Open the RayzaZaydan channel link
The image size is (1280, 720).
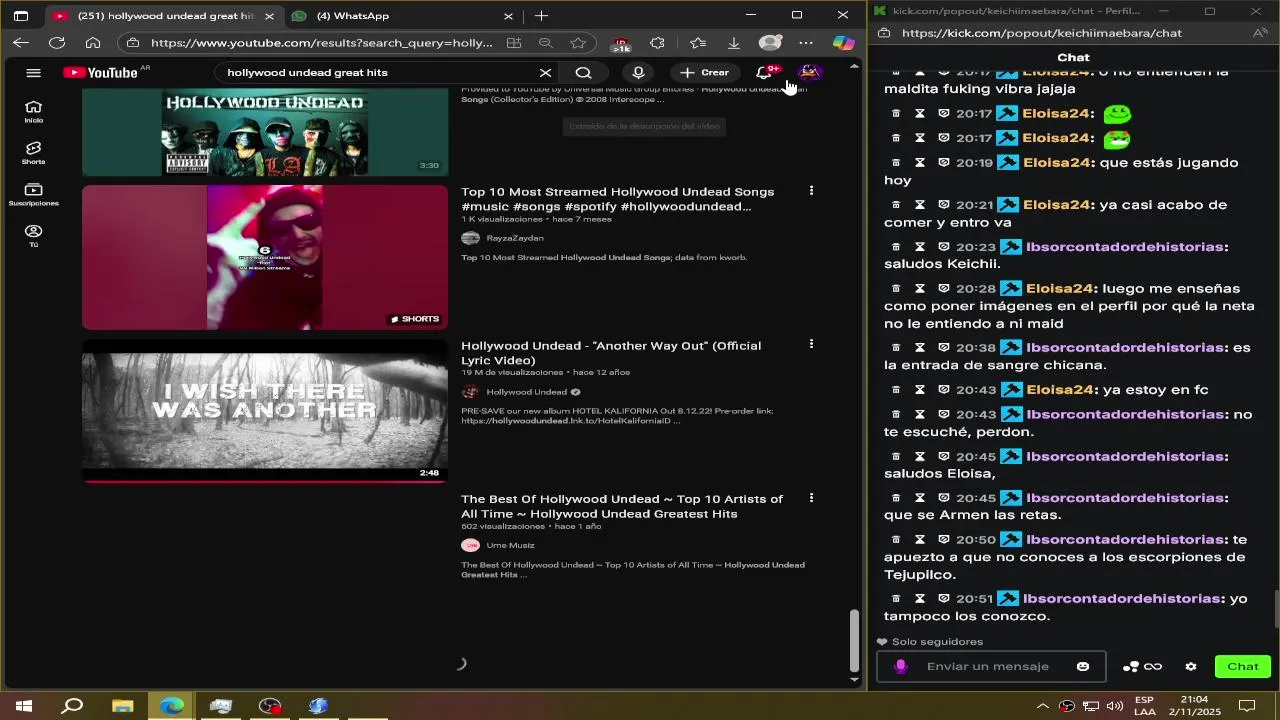tap(515, 238)
